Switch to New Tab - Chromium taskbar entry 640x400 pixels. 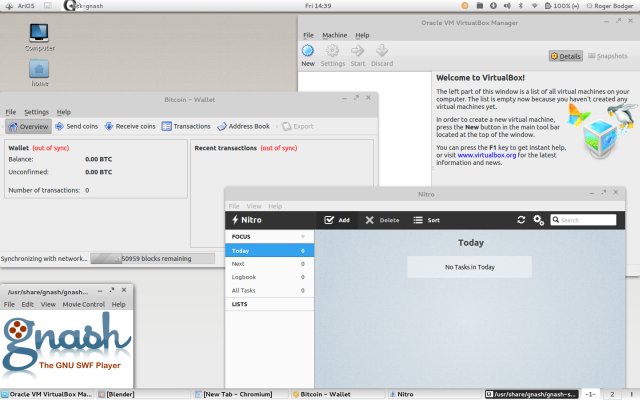click(234, 394)
